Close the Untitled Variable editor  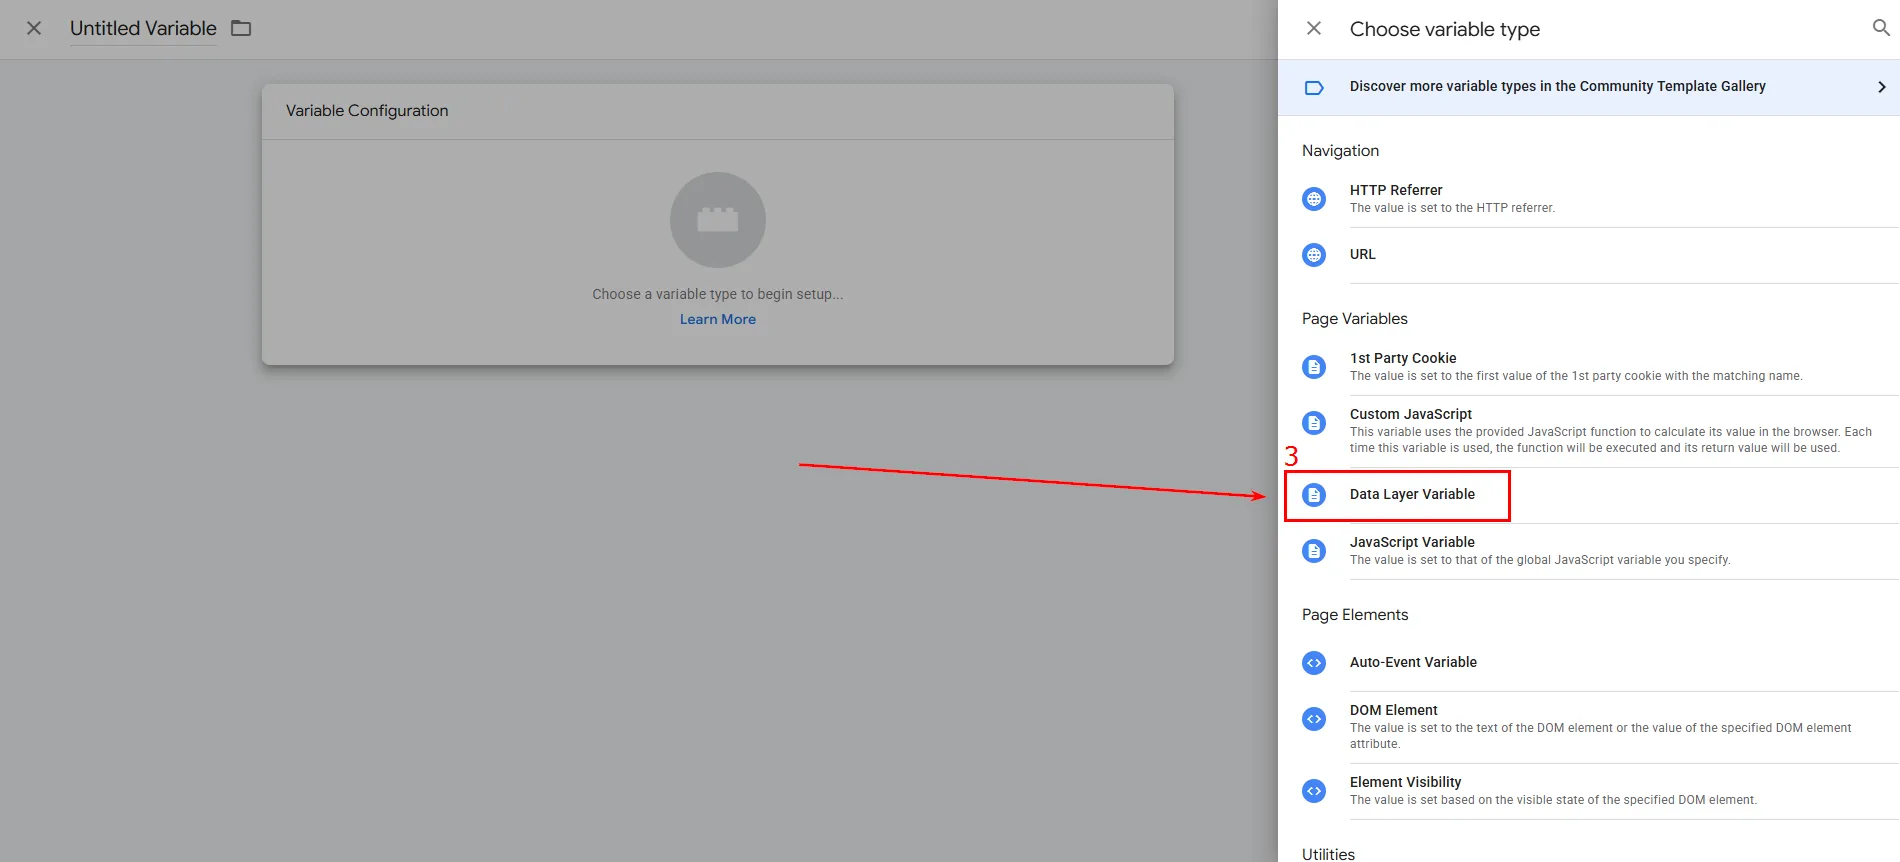(x=34, y=28)
